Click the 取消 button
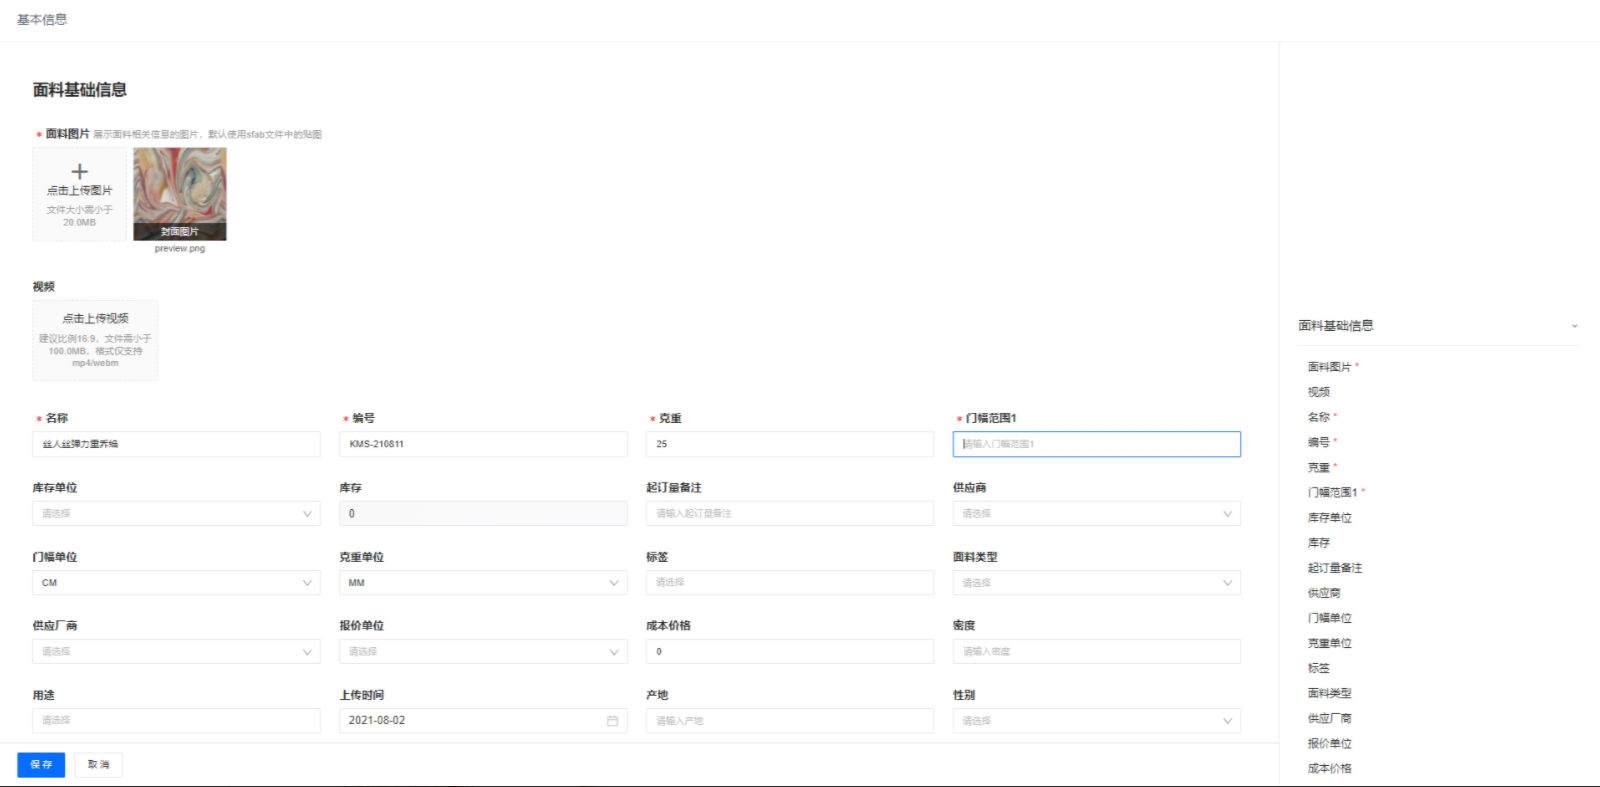The width and height of the screenshot is (1600, 787). 98,765
